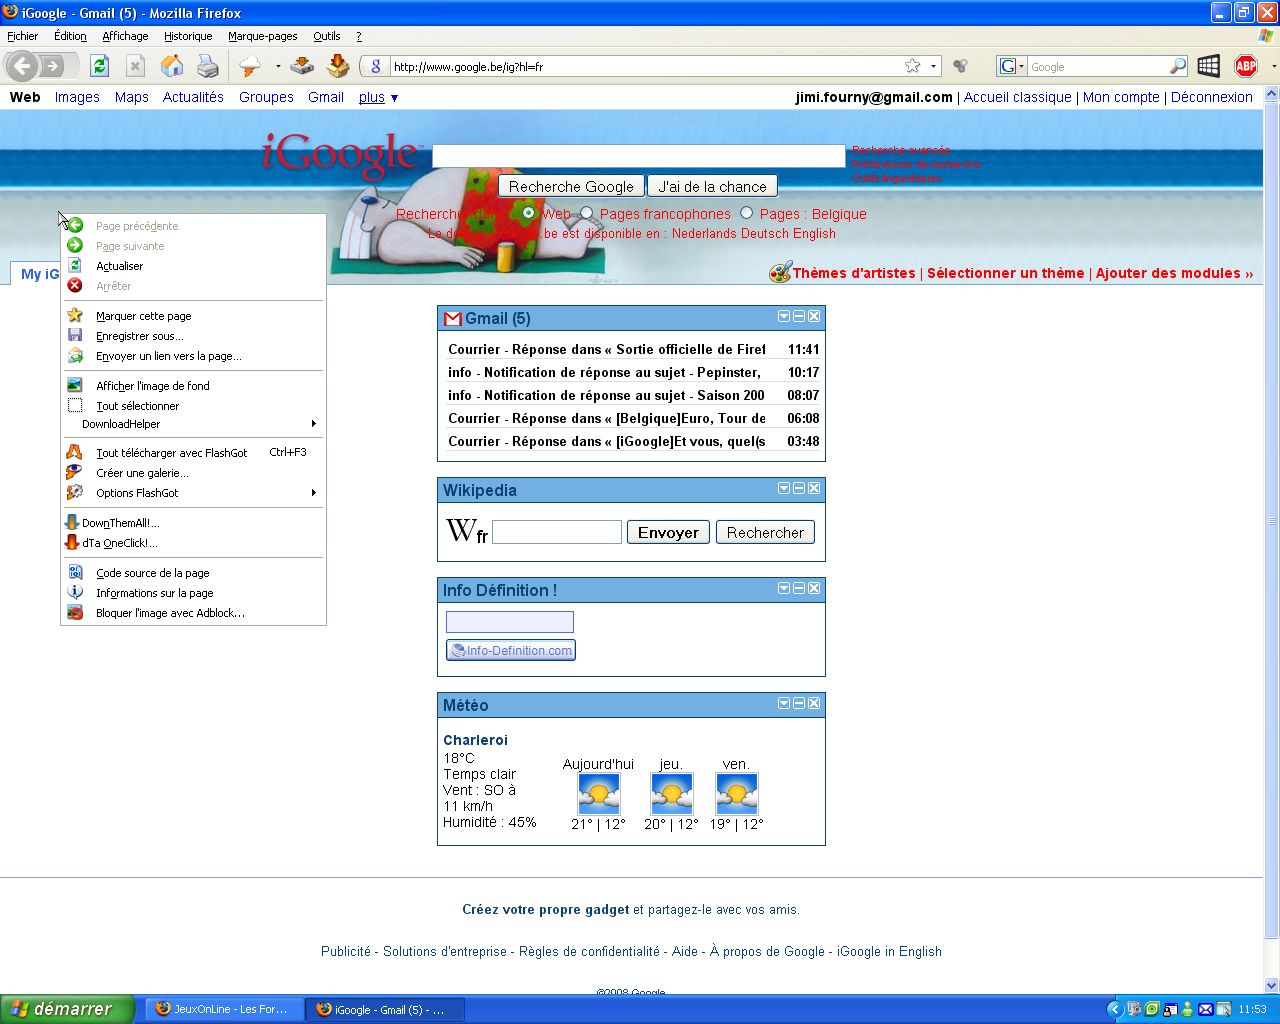The width and height of the screenshot is (1280, 1024).
Task: Minimize the Info Définition gadget
Action: point(799,588)
